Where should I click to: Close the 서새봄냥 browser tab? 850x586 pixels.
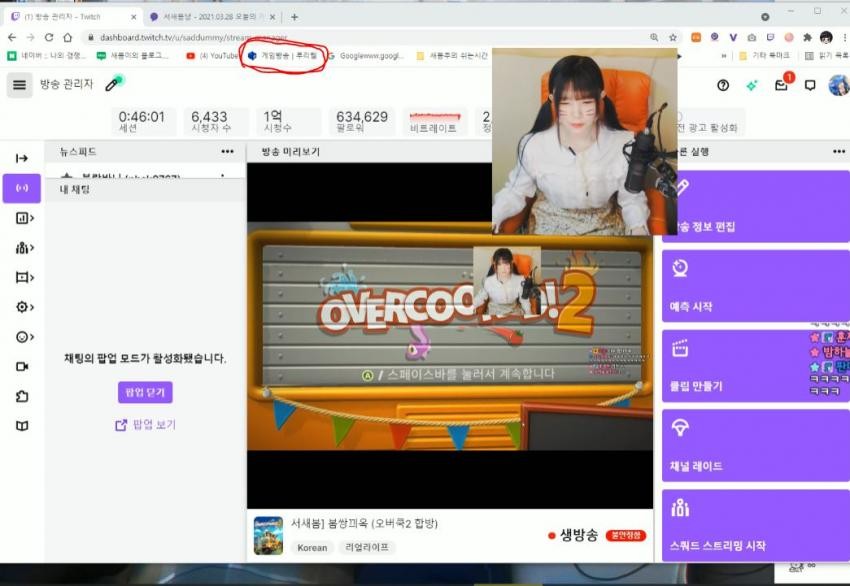coord(272,17)
